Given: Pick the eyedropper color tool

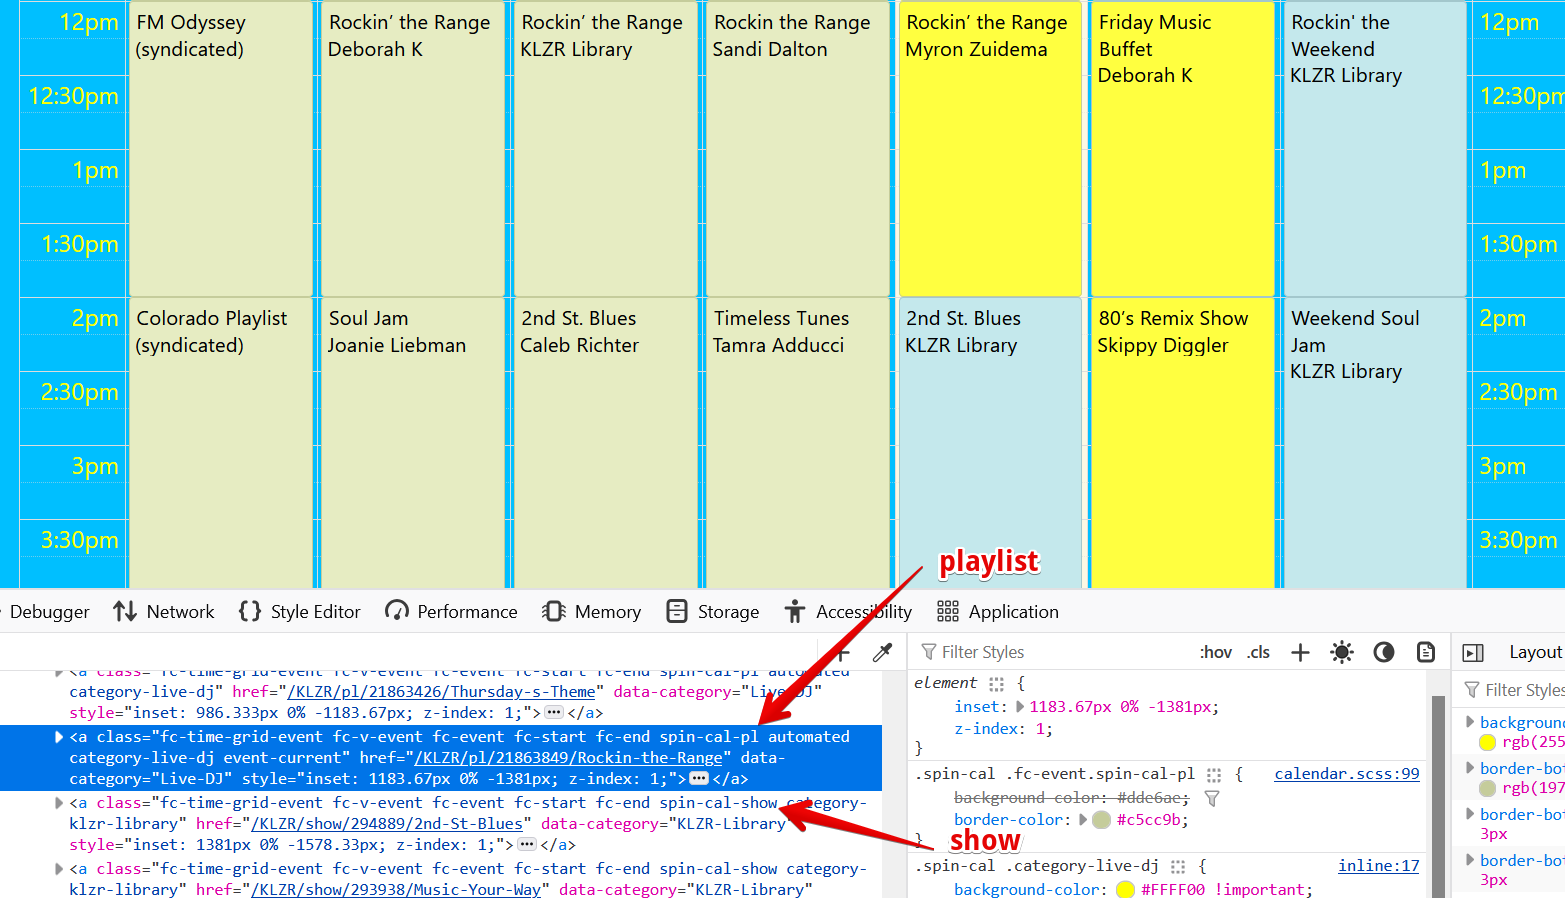Looking at the screenshot, I should pyautogui.click(x=881, y=652).
